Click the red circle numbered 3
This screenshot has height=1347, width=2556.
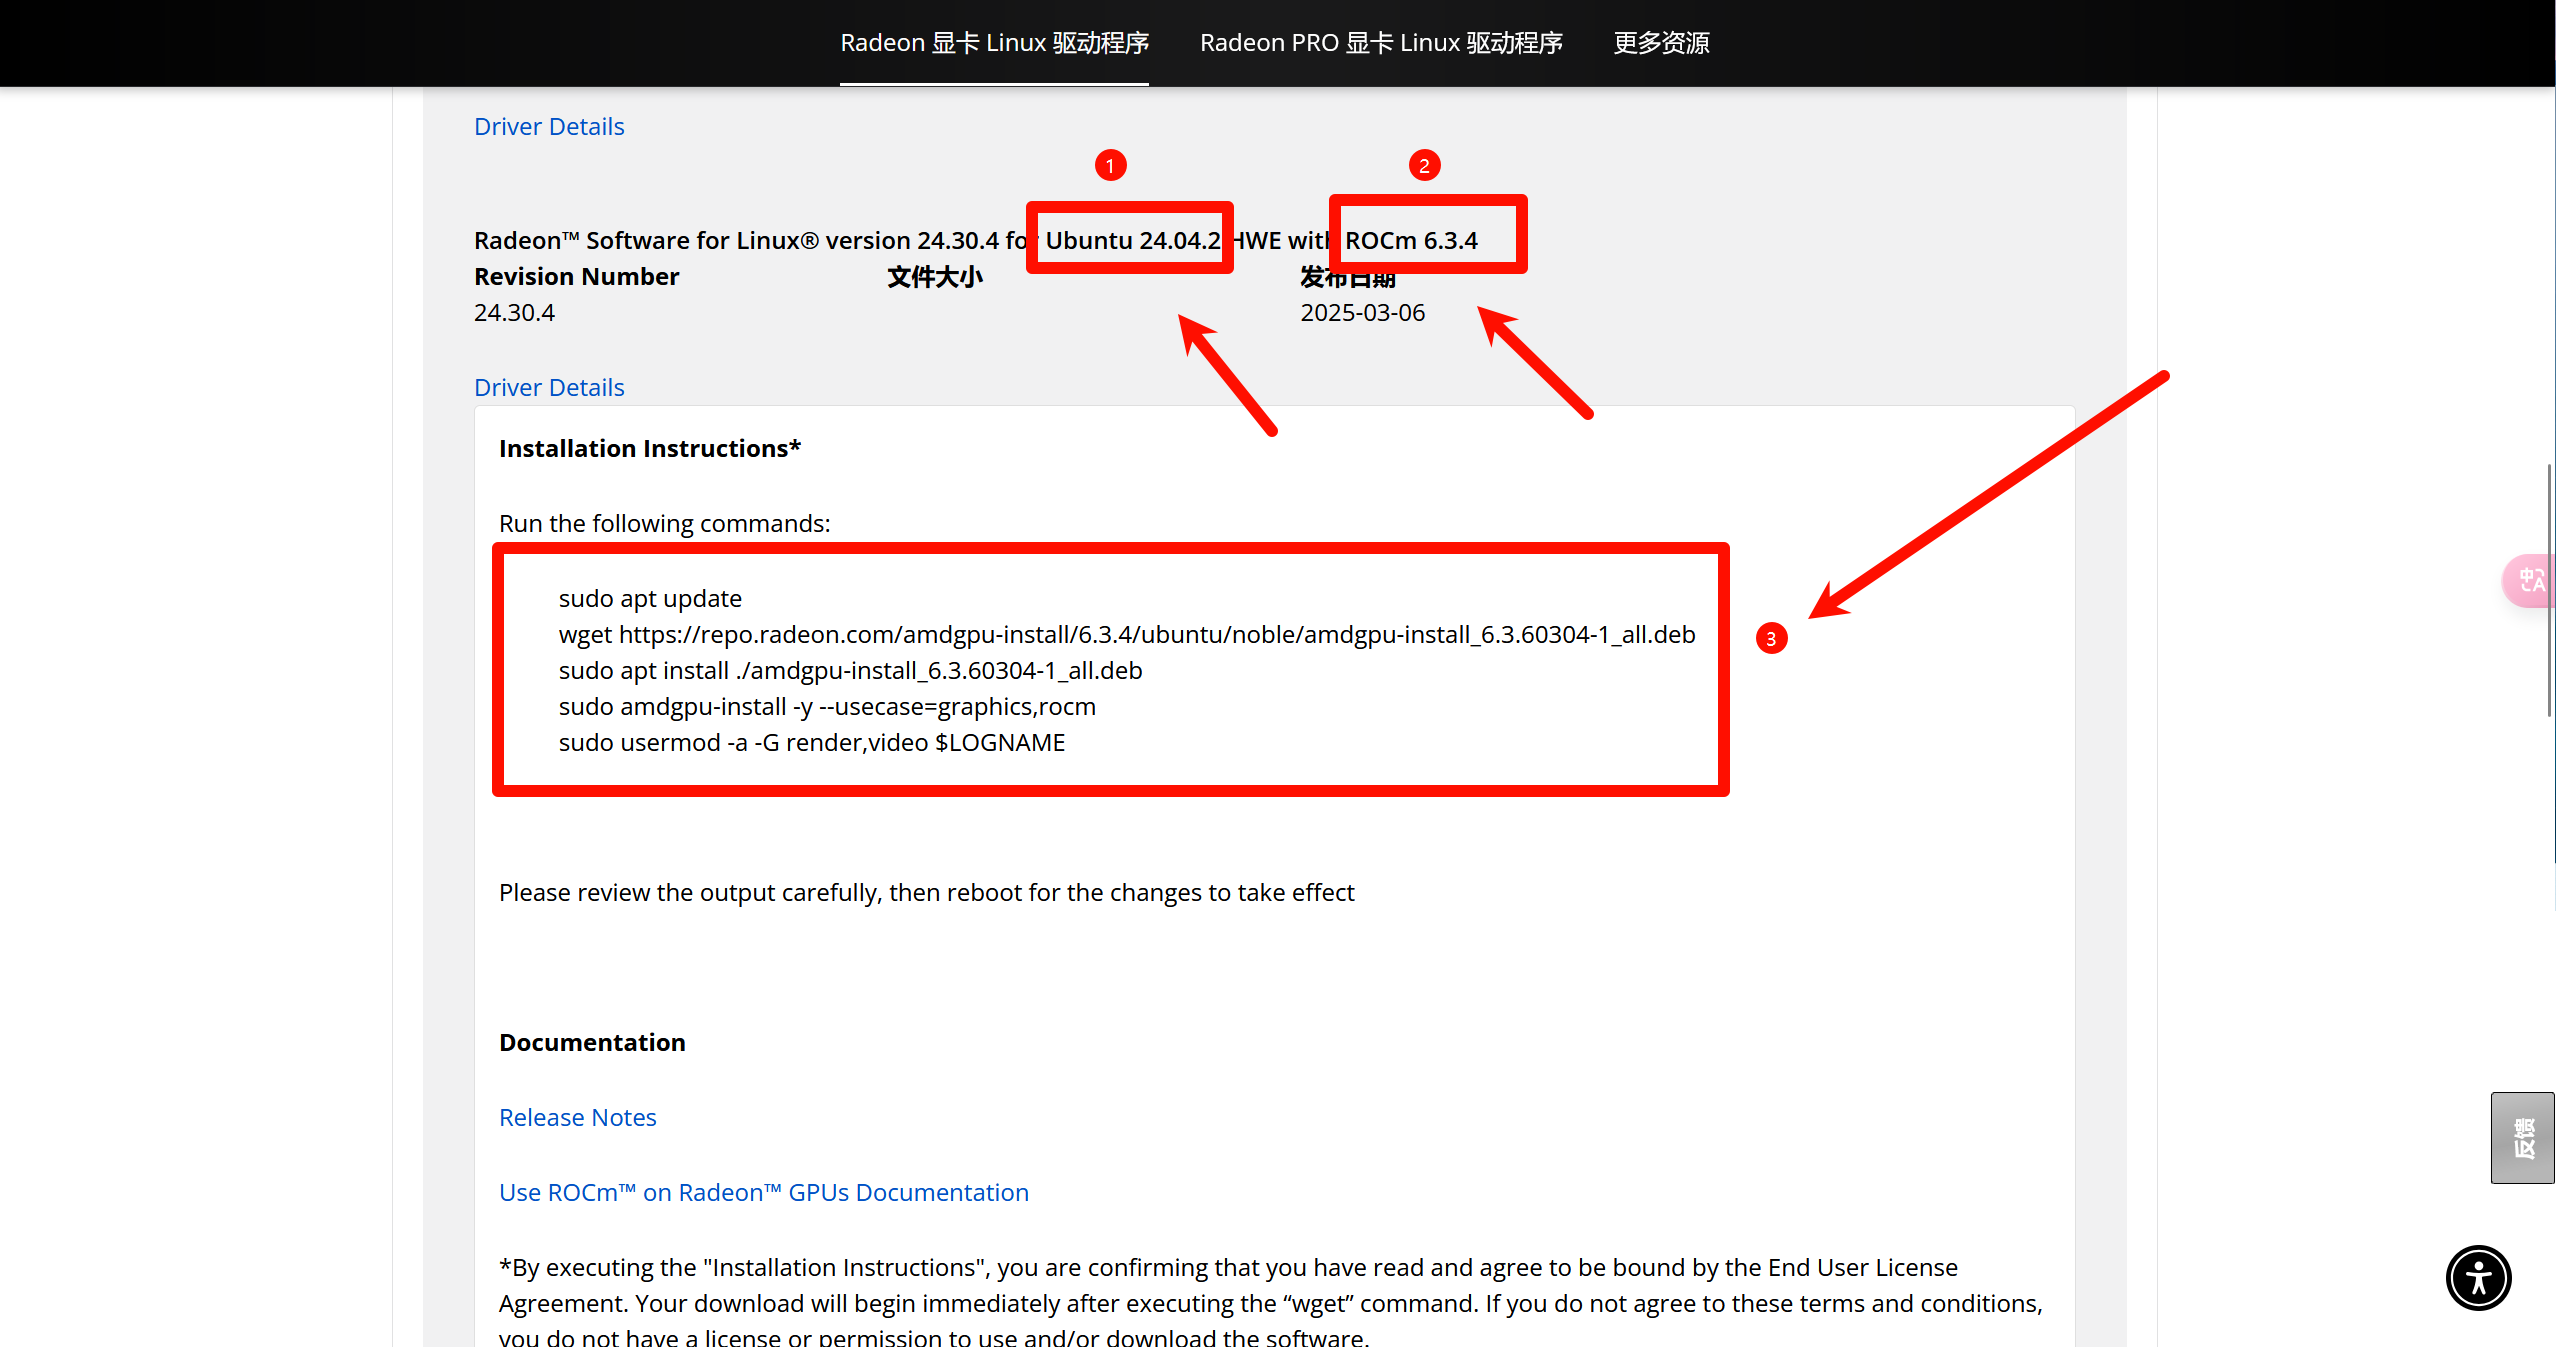pyautogui.click(x=1771, y=638)
